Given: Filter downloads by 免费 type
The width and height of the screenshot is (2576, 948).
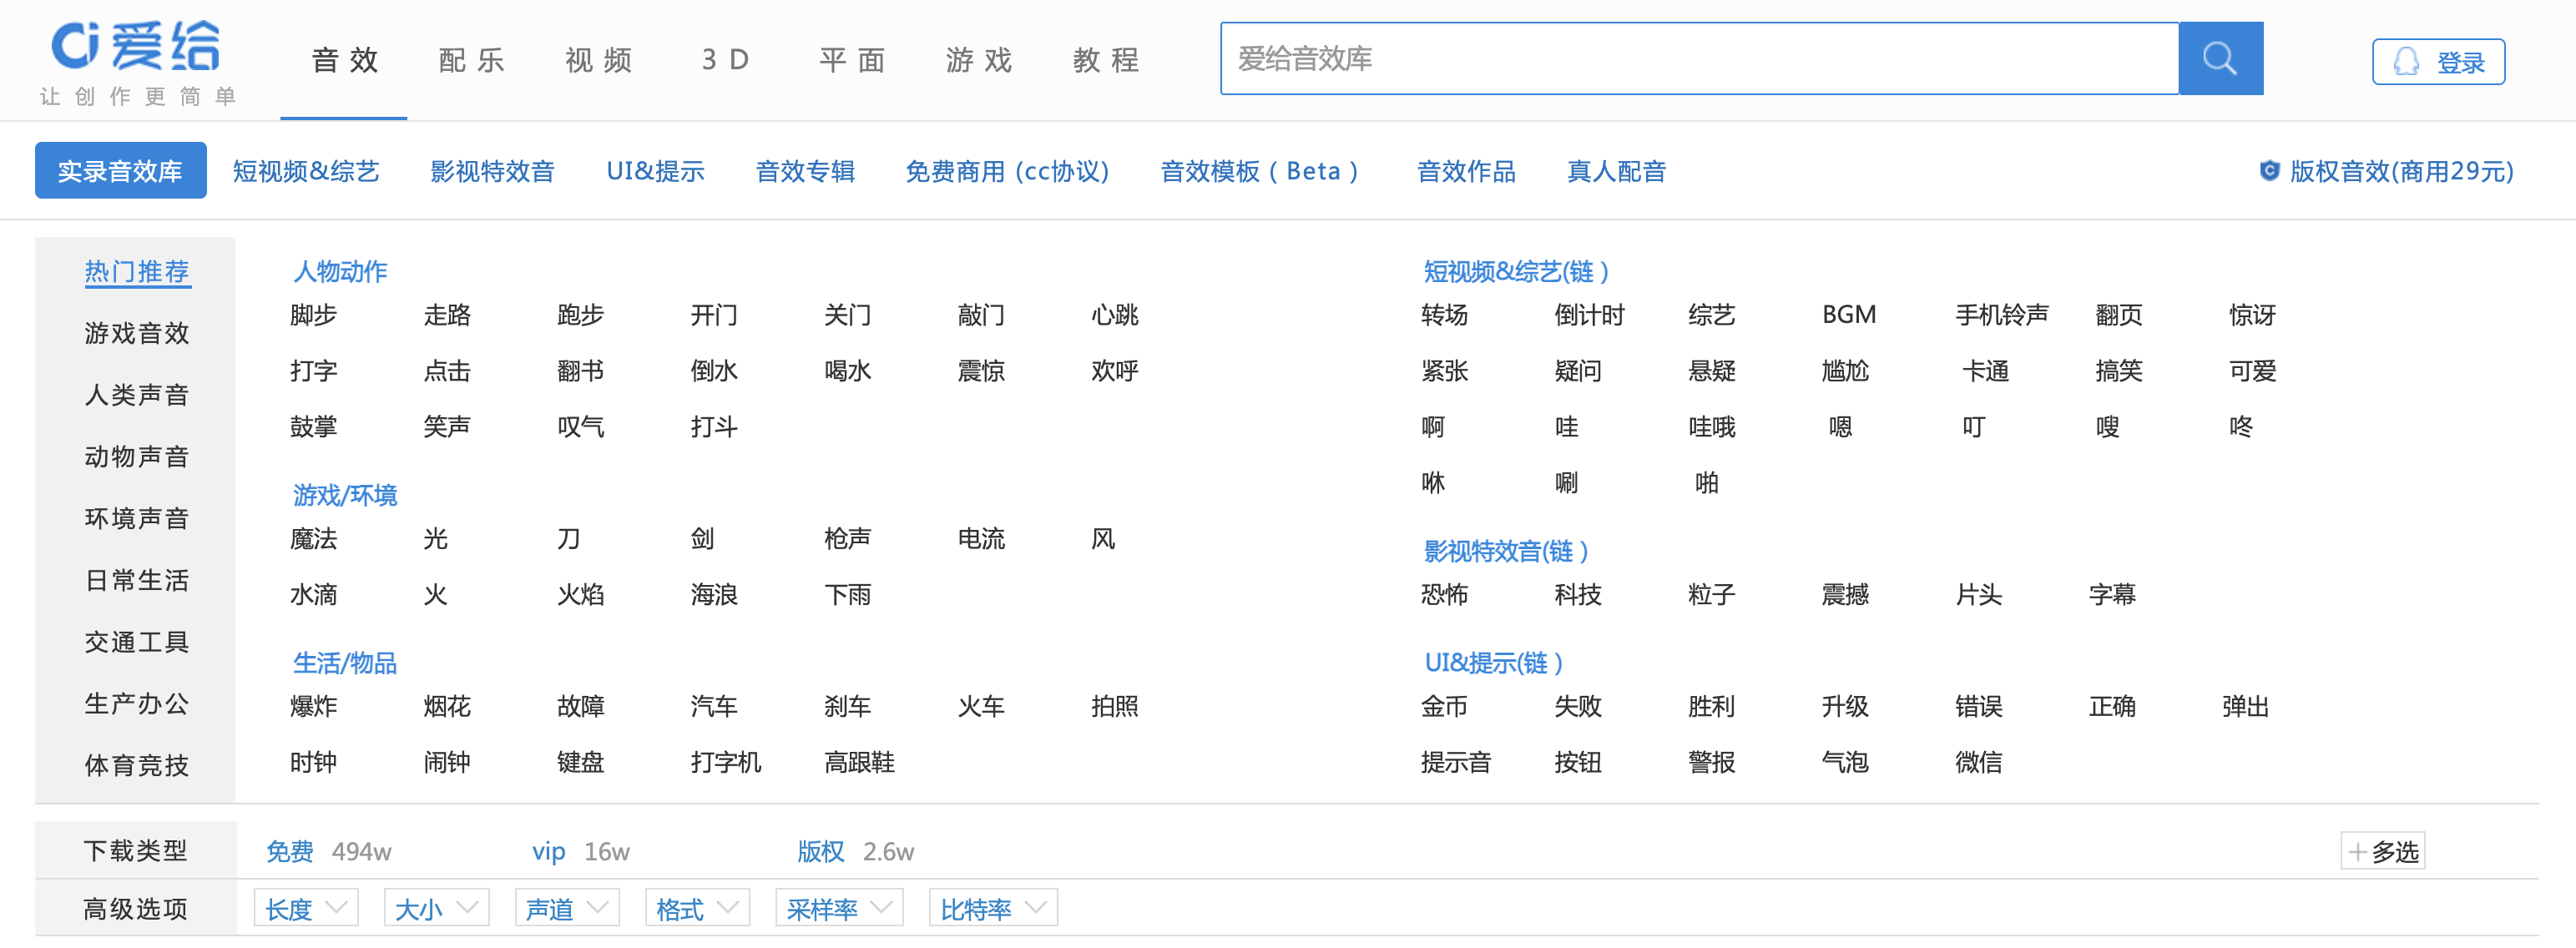Looking at the screenshot, I should point(290,851).
